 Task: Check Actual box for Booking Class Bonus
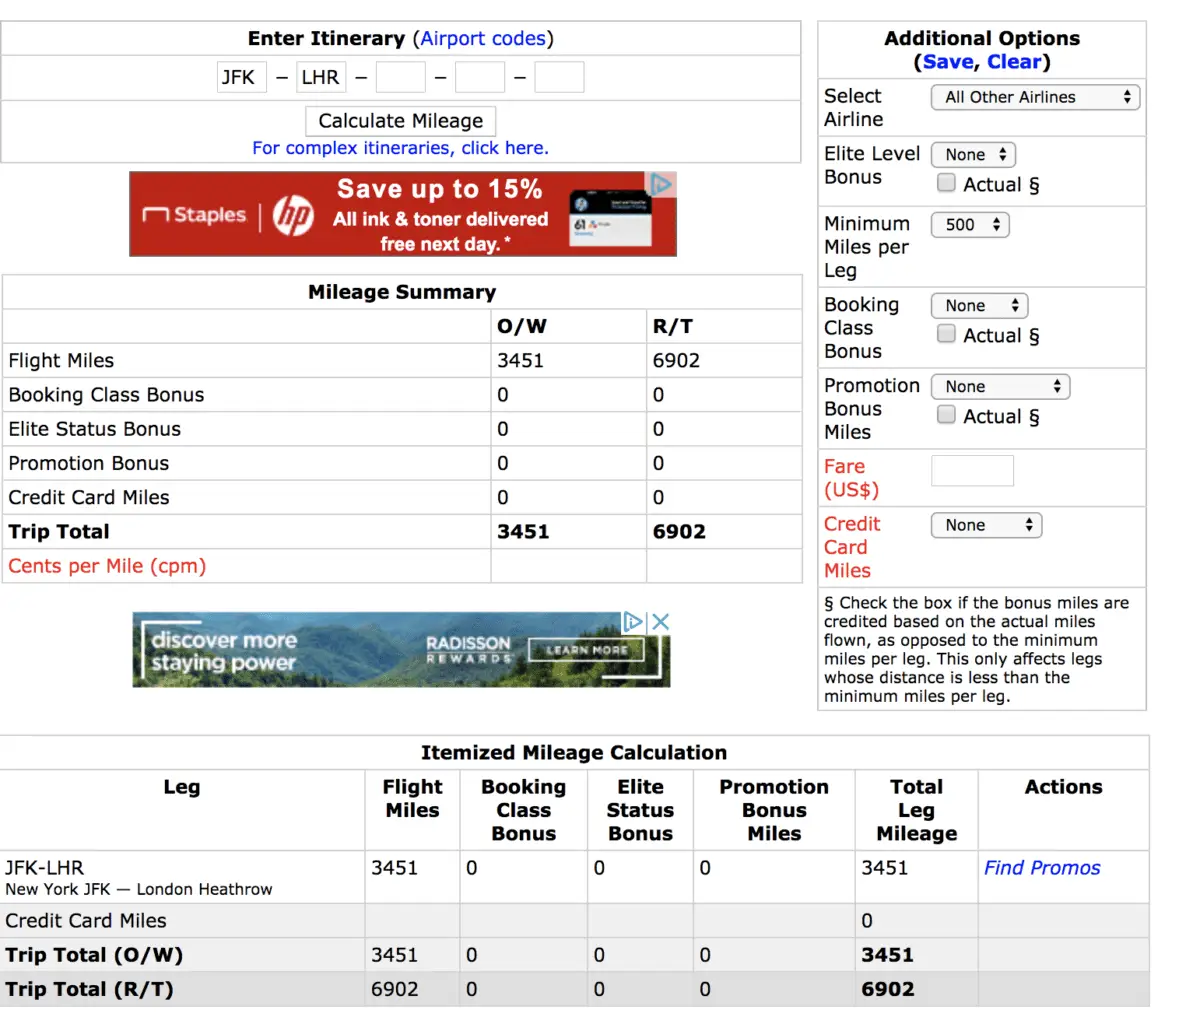click(945, 334)
